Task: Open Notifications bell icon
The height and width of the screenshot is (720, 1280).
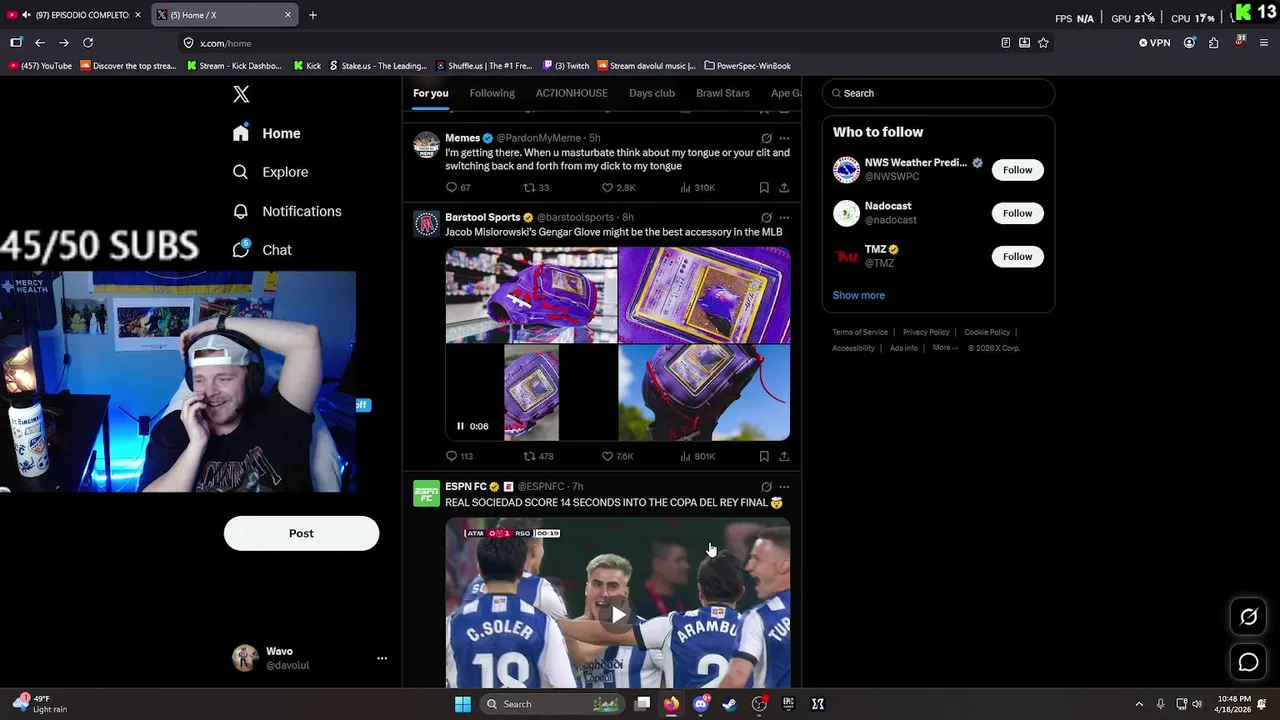Action: (240, 211)
